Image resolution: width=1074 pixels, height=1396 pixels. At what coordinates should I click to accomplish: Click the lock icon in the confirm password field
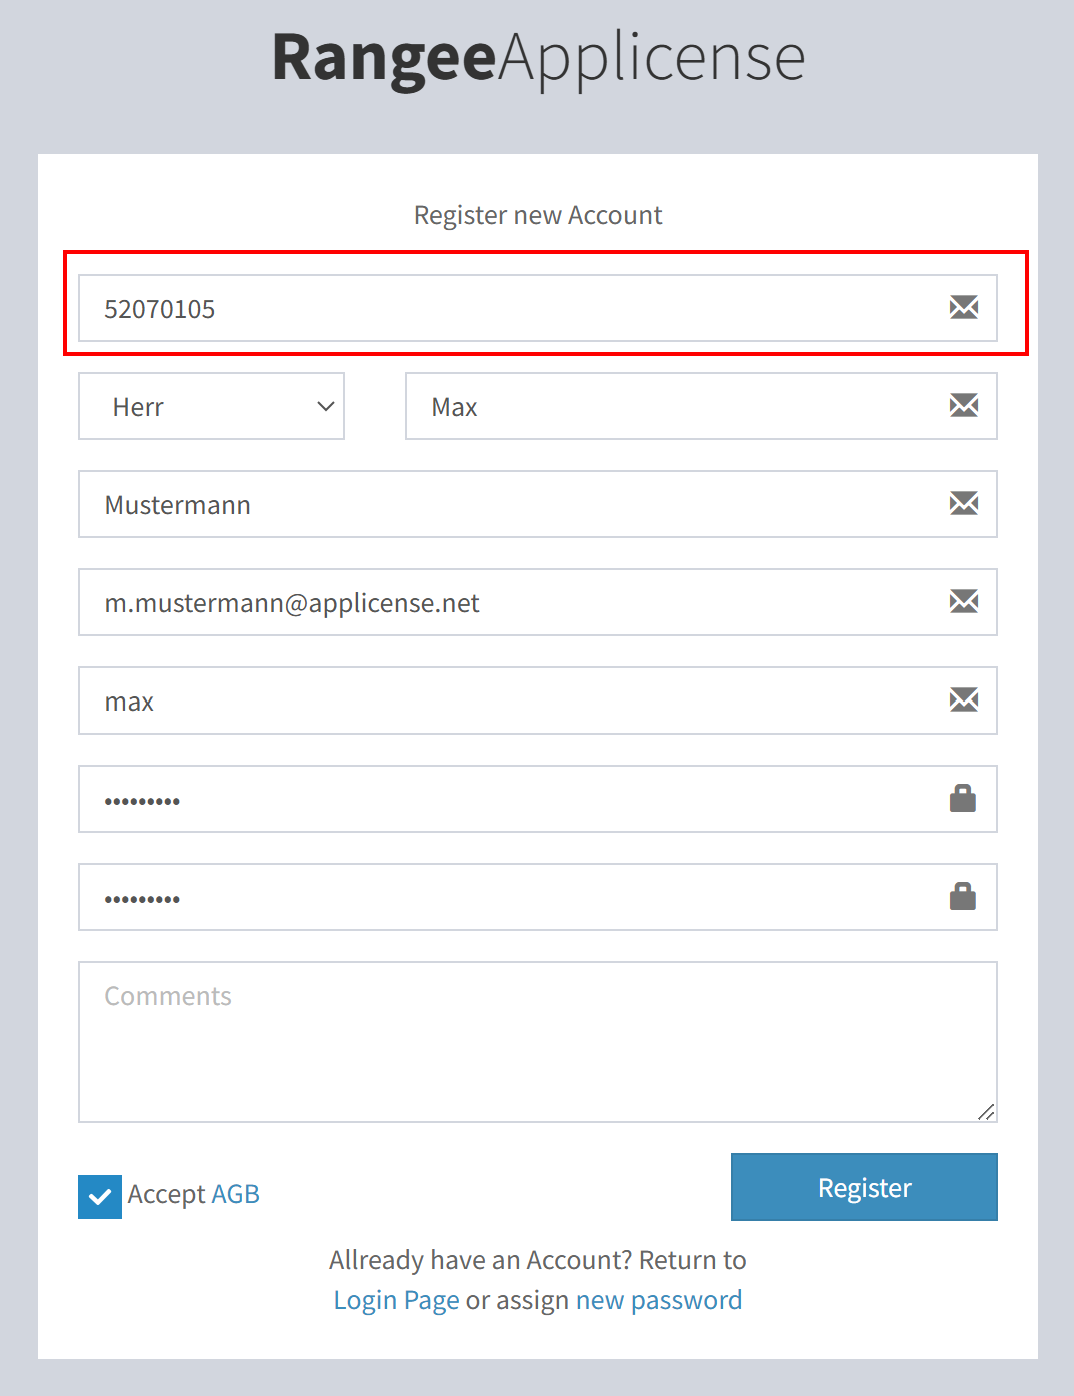click(x=963, y=896)
